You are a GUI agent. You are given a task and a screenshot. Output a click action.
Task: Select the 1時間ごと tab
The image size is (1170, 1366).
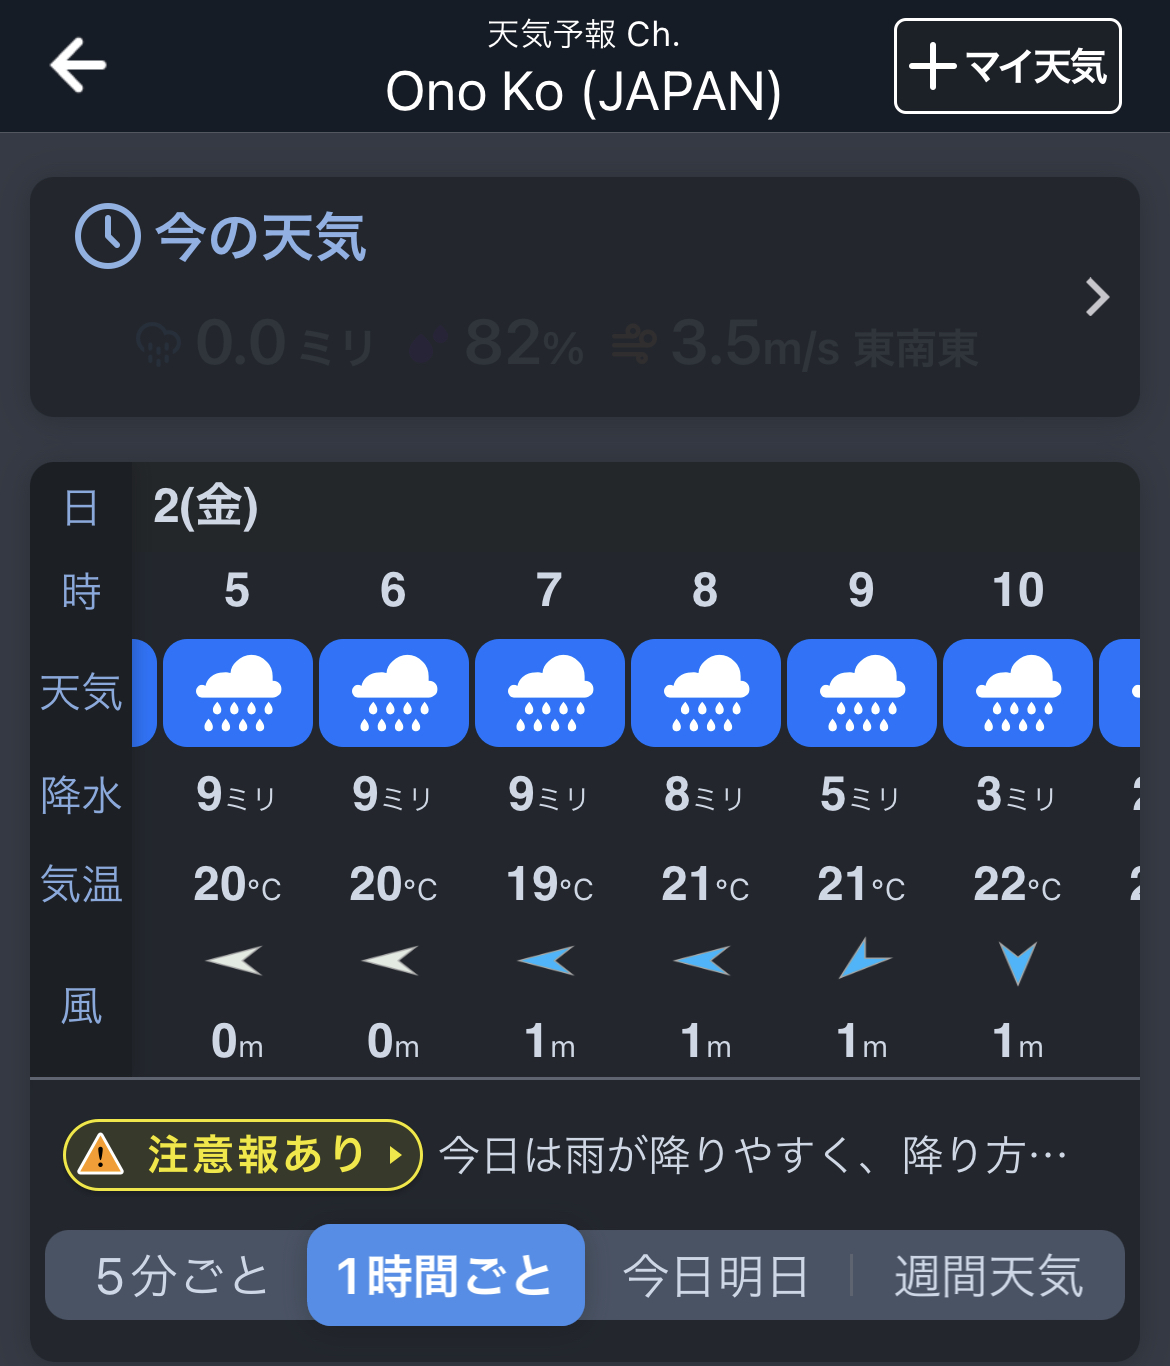445,1276
